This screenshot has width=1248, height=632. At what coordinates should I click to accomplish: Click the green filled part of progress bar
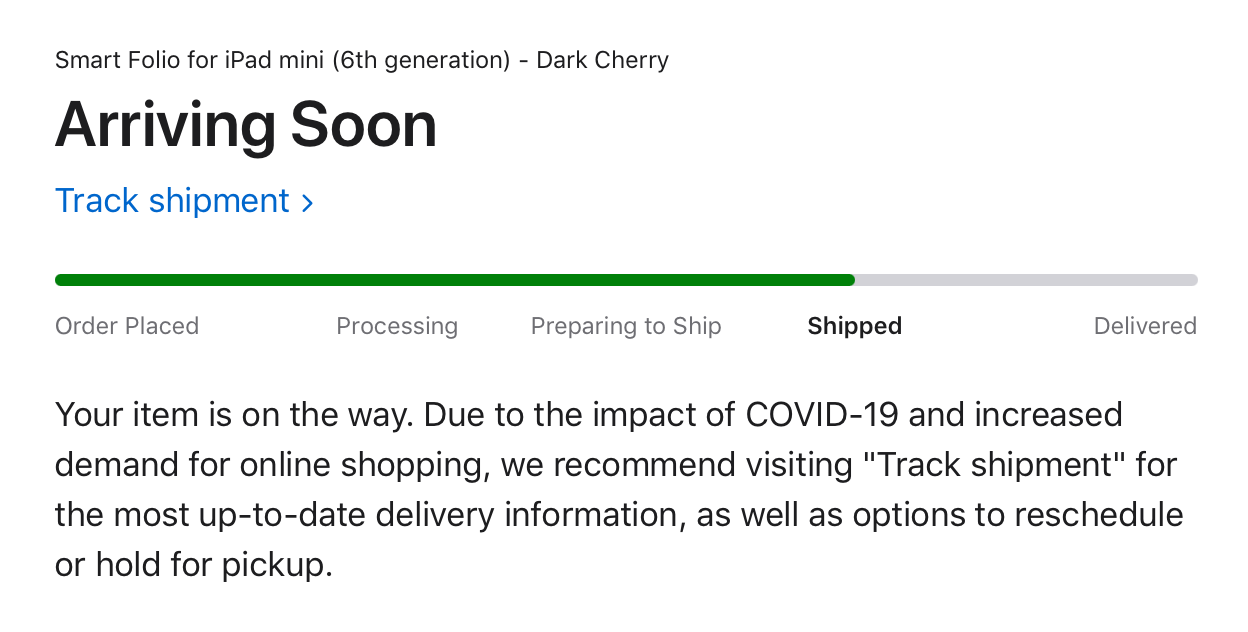tap(450, 280)
